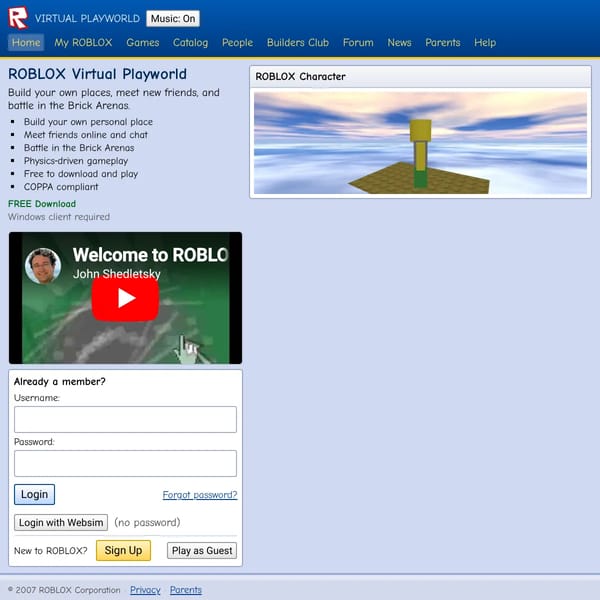
Task: Play the Welcome to ROBLOX video
Action: click(x=126, y=298)
